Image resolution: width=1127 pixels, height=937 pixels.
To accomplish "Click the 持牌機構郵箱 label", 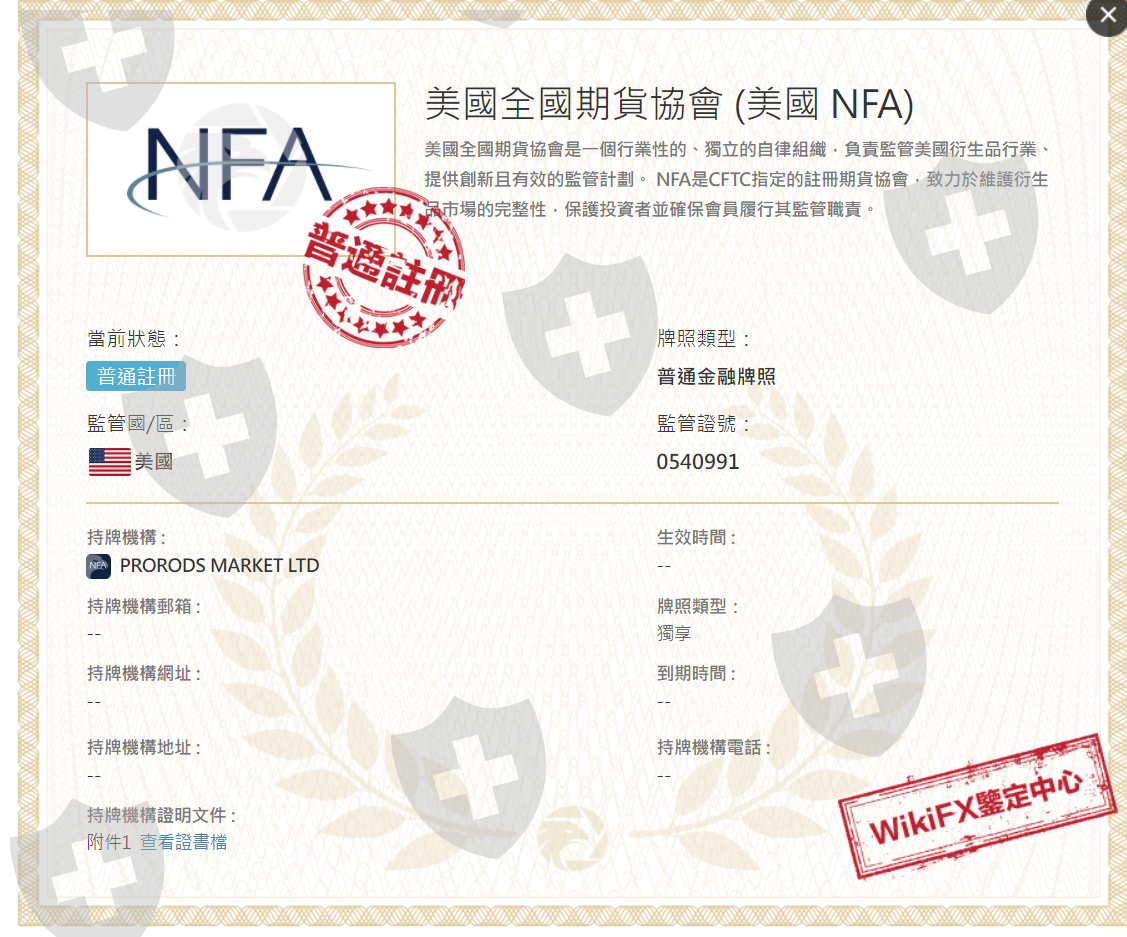I will (144, 606).
